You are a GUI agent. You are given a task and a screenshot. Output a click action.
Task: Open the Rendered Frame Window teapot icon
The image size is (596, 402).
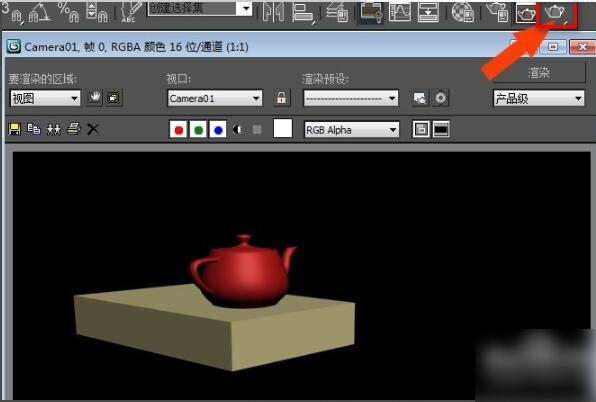(526, 14)
